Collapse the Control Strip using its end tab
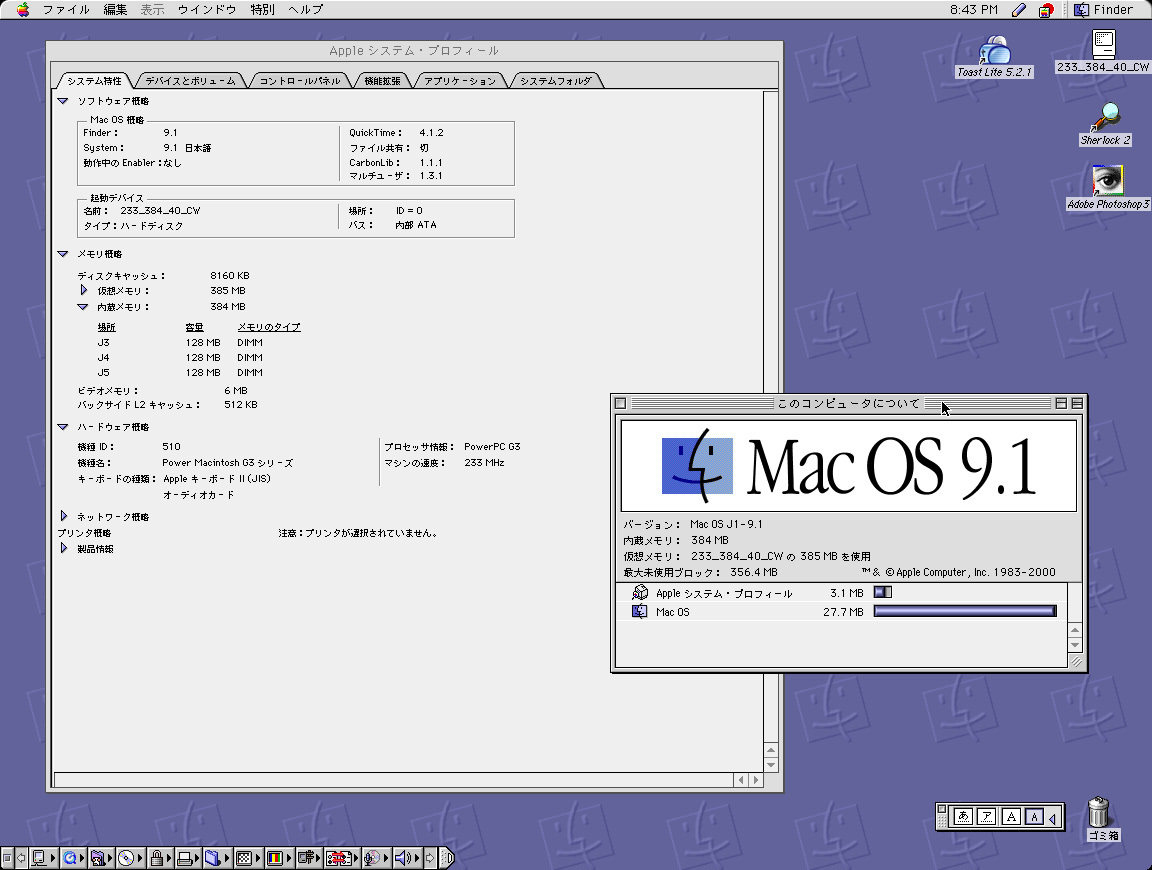1152x870 pixels. tap(447, 858)
